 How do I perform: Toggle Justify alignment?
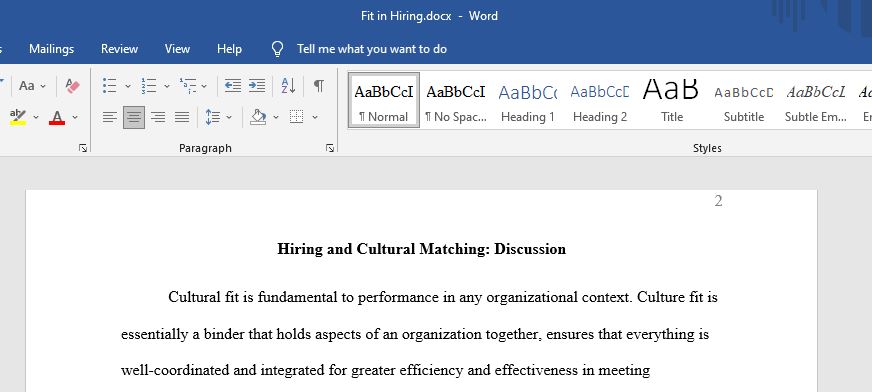[x=182, y=117]
